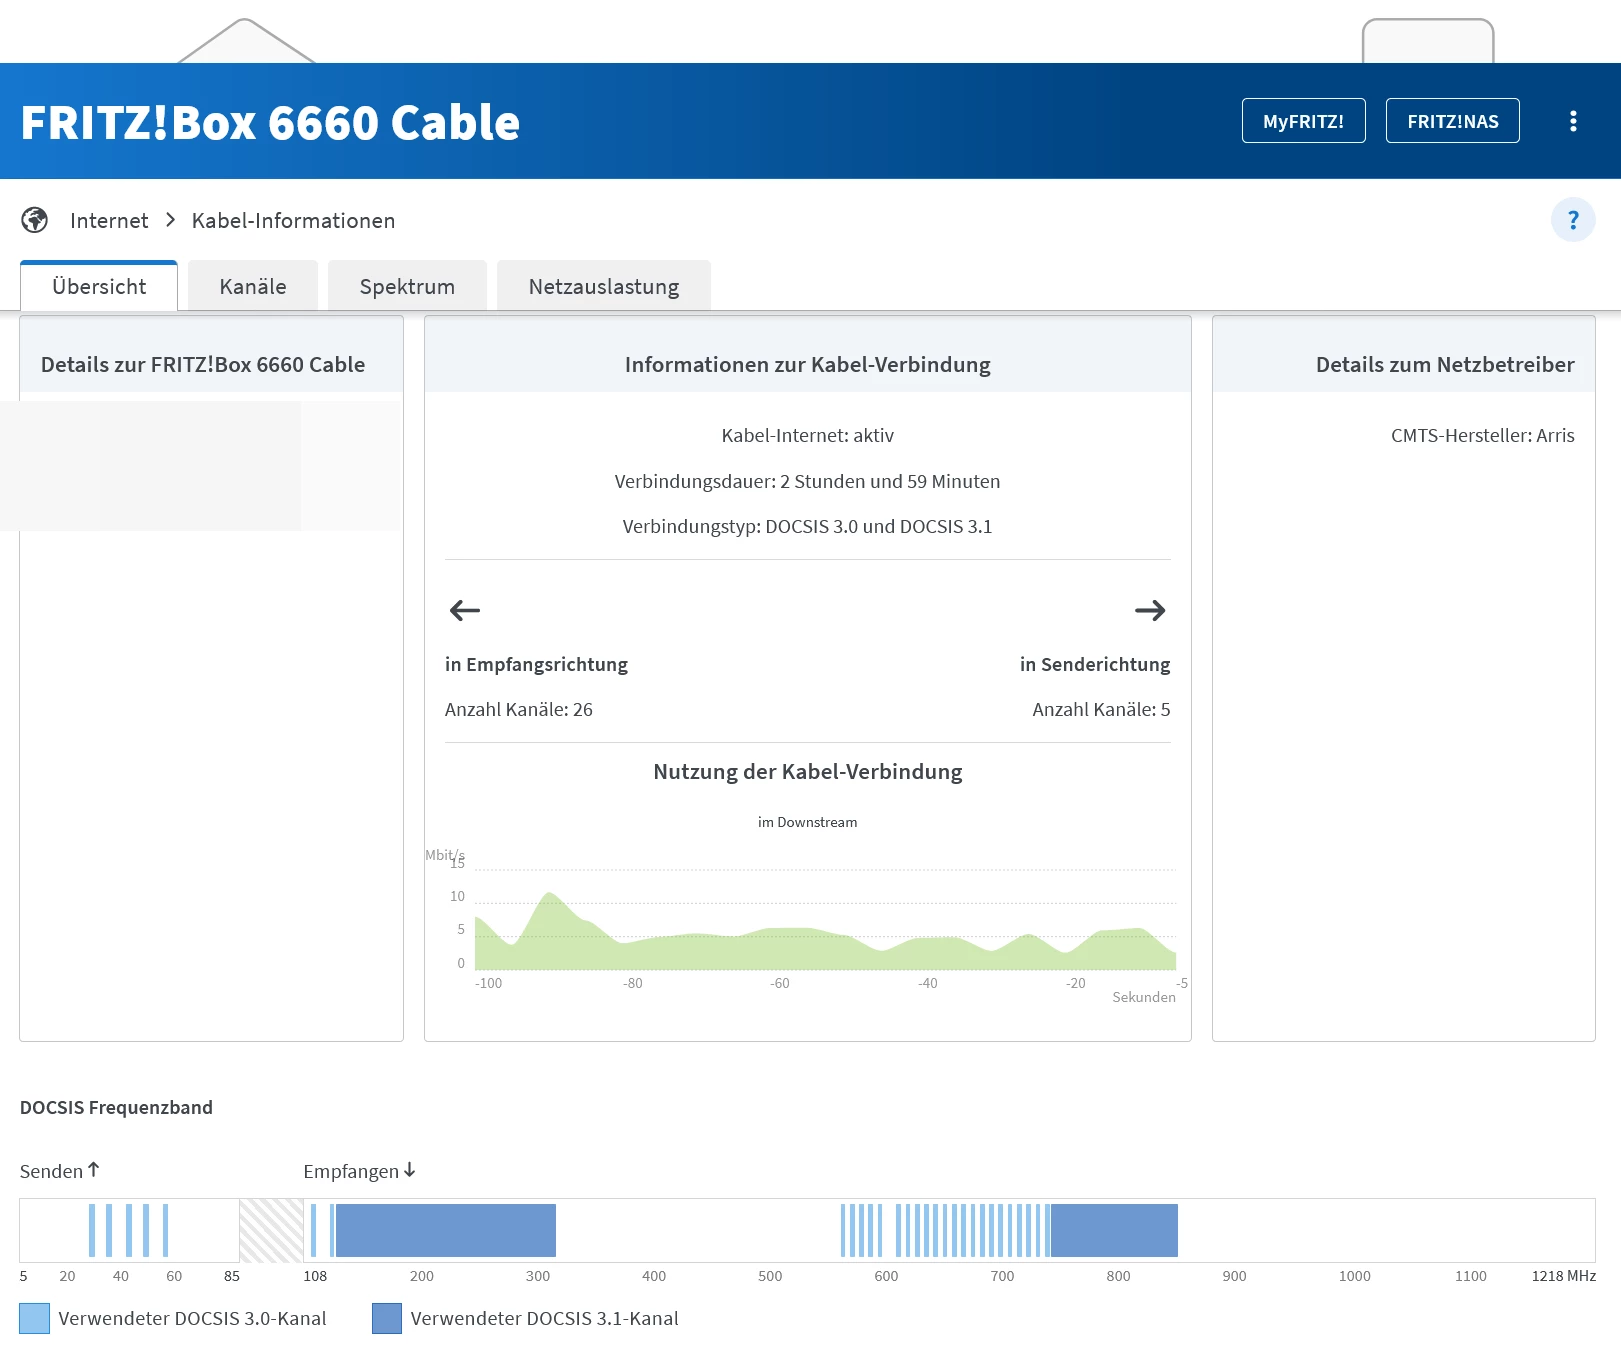Image resolution: width=1621 pixels, height=1356 pixels.
Task: Click the green downstream usage graph
Action: (x=825, y=932)
